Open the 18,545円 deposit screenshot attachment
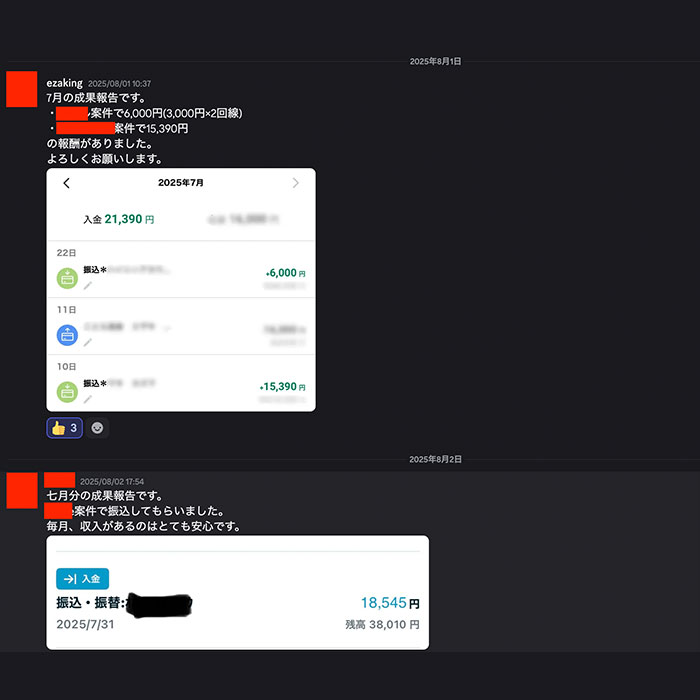The image size is (700, 700). 238,592
